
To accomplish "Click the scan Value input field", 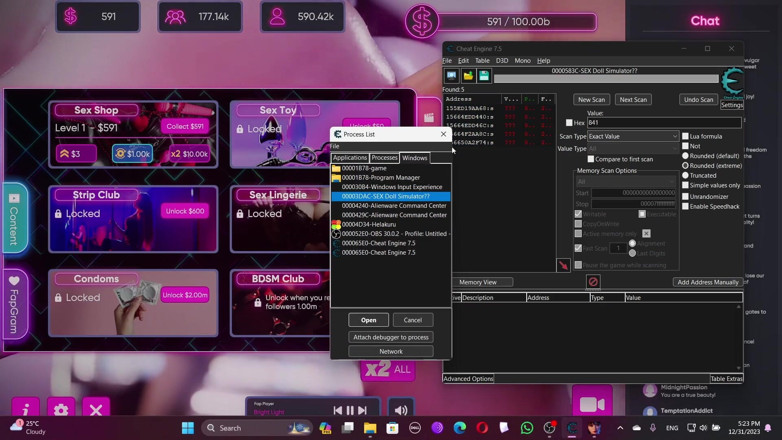I will pos(664,123).
